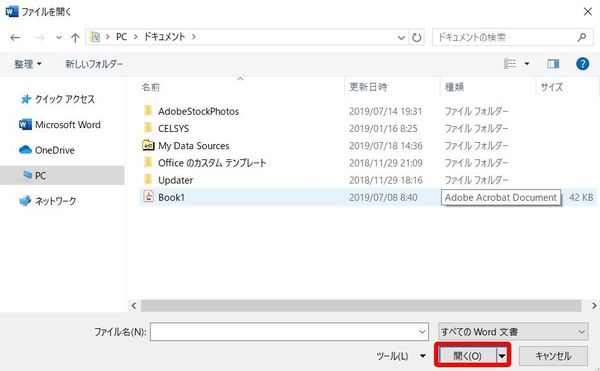Screen dimensions: 600x371
Task: Click the date 2019/07/14 19:31
Action: tap(385, 111)
